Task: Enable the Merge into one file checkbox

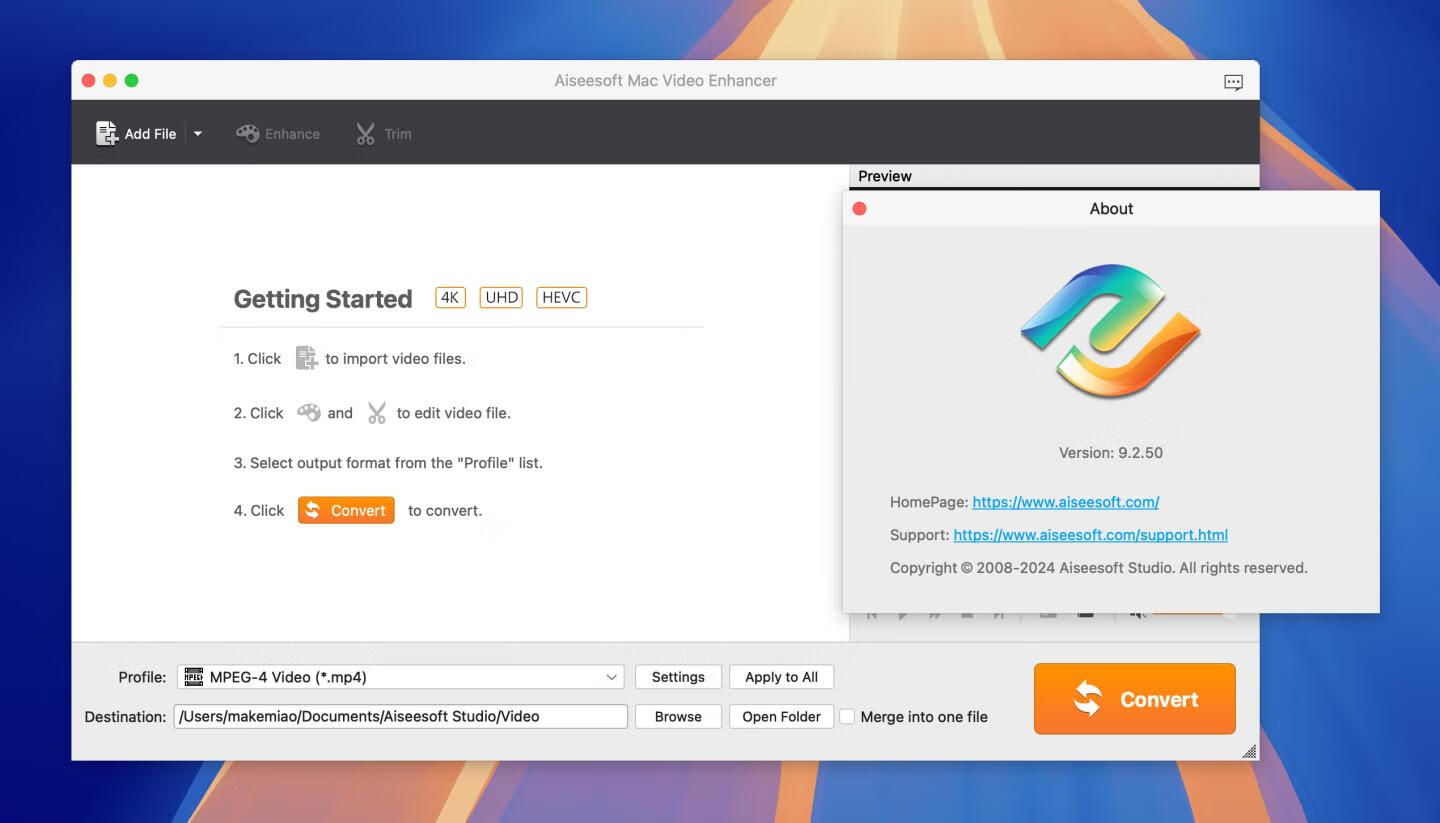Action: 847,717
